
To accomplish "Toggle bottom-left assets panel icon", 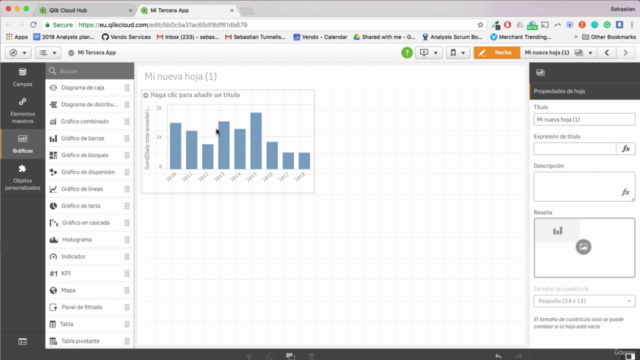I will point(22,342).
